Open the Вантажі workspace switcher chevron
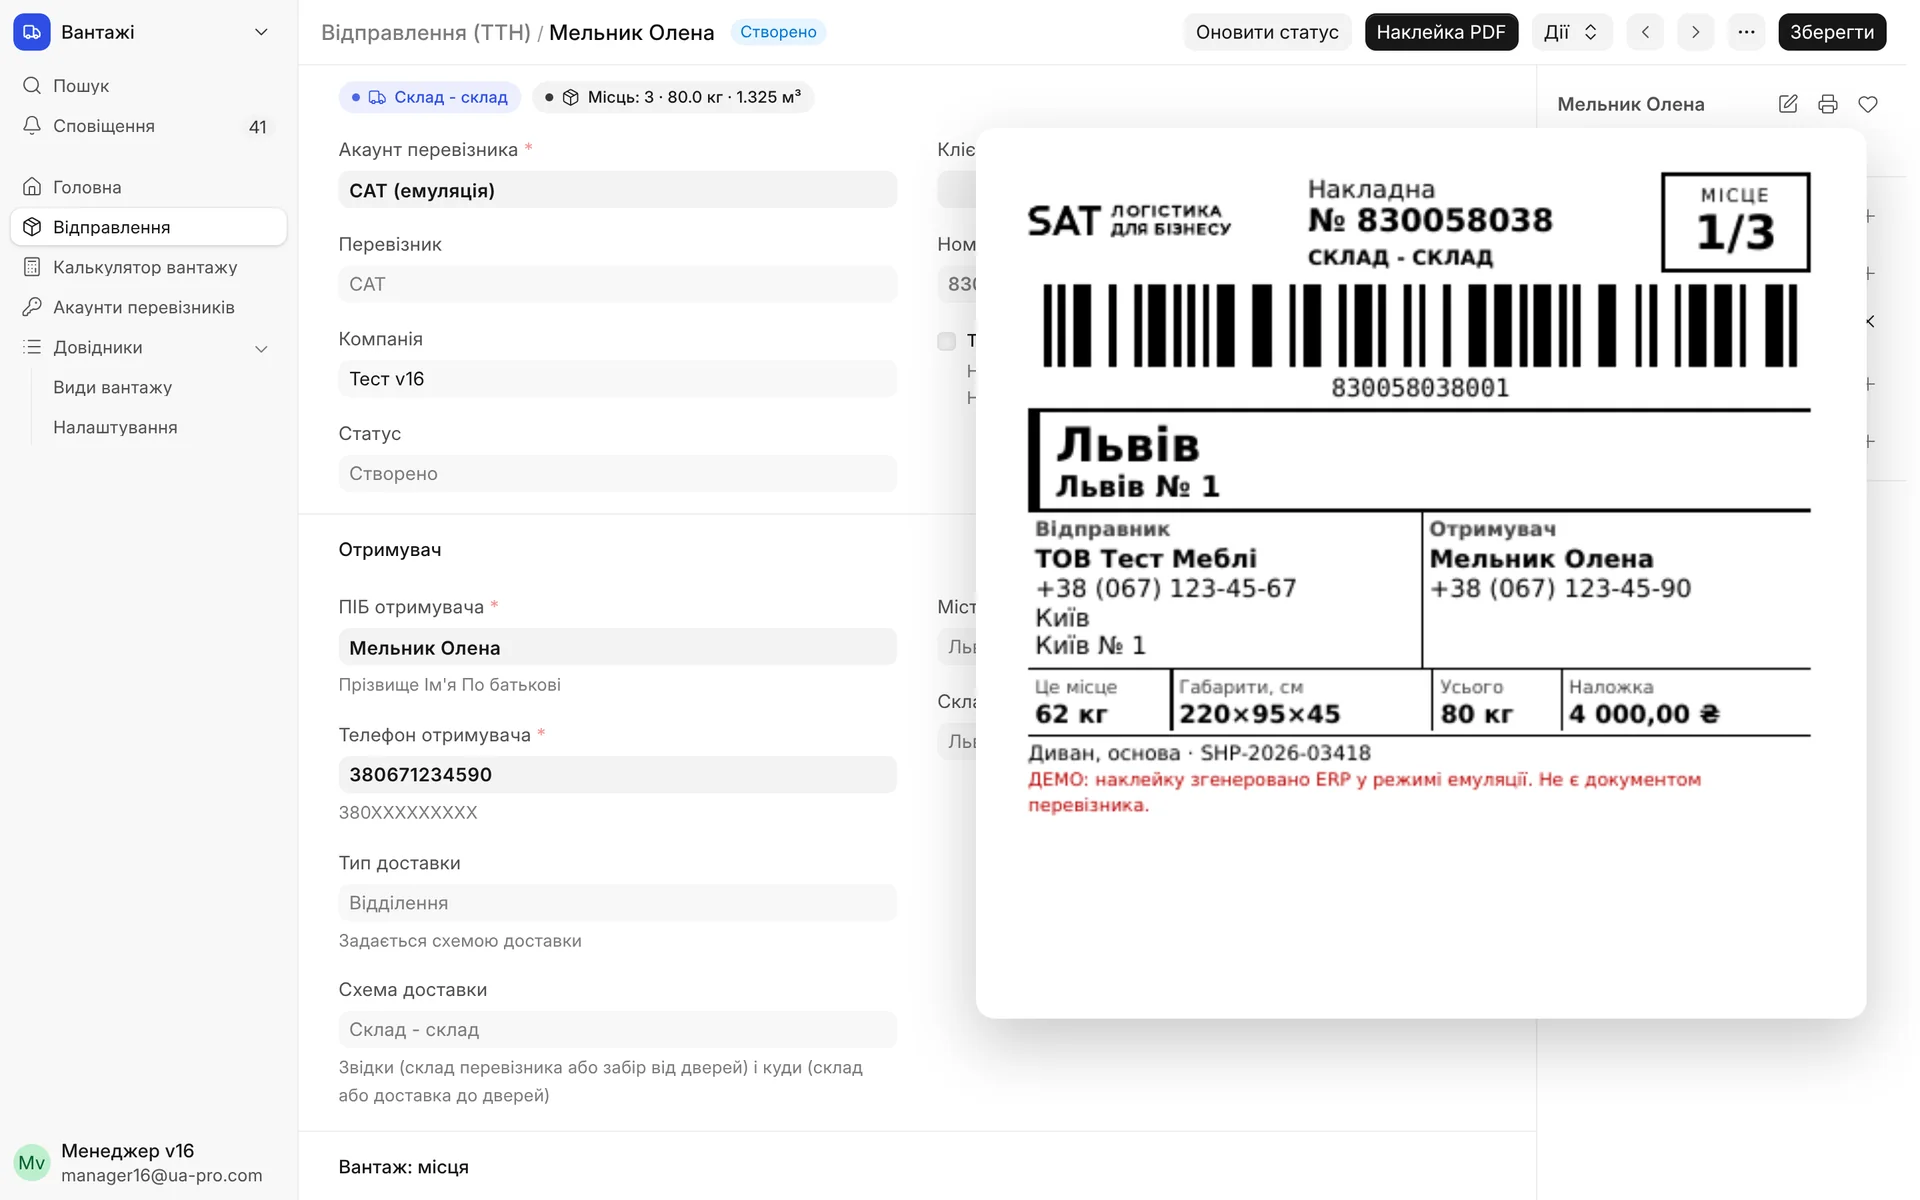Screen dimensions: 1920x1200 [x=261, y=32]
